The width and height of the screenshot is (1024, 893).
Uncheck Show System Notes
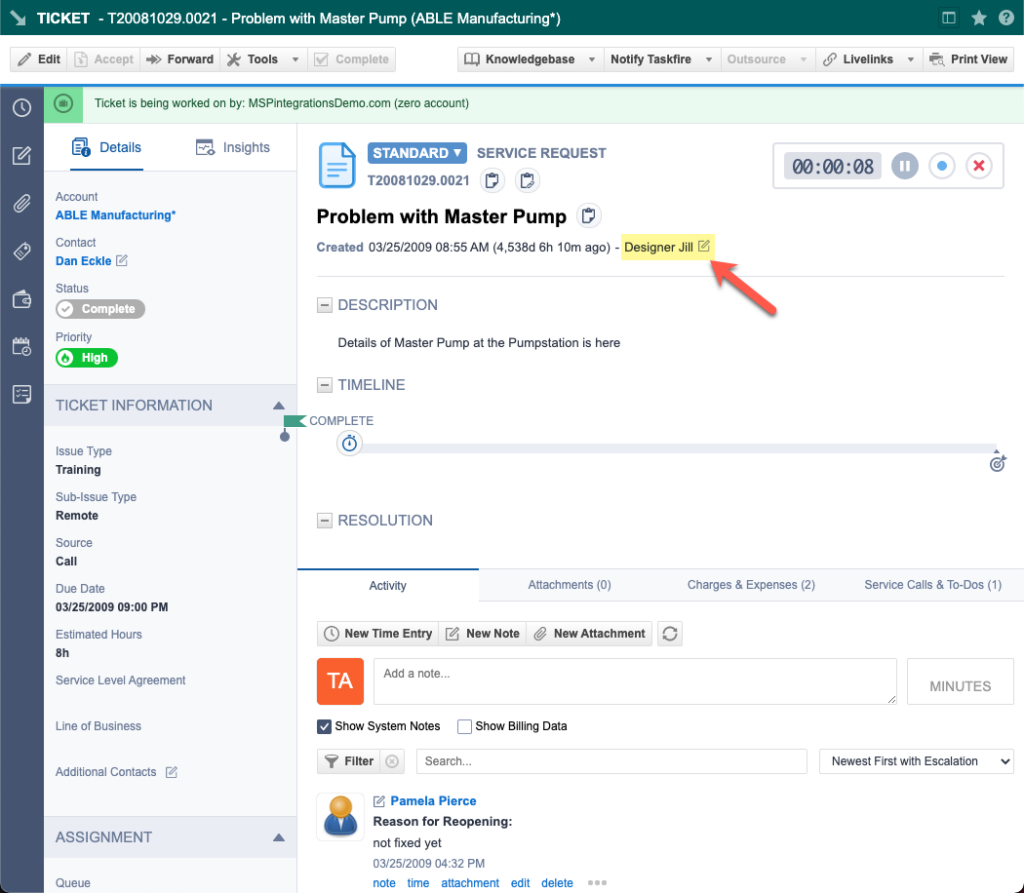coord(324,726)
